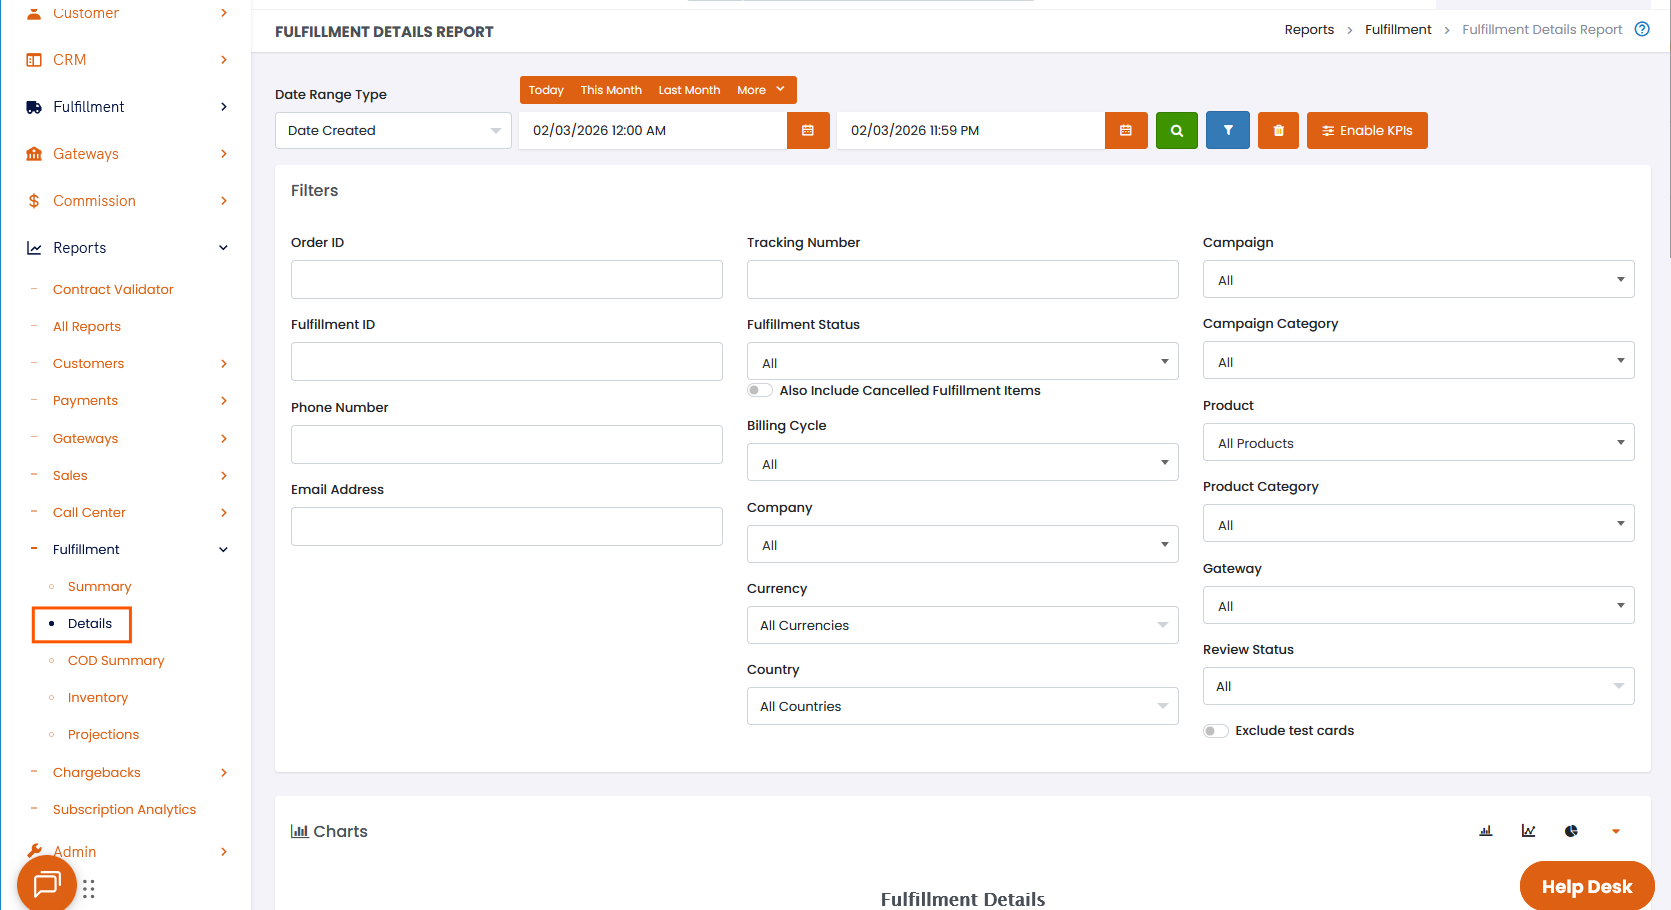The height and width of the screenshot is (910, 1671).
Task: Click the Order ID input field
Action: (506, 280)
